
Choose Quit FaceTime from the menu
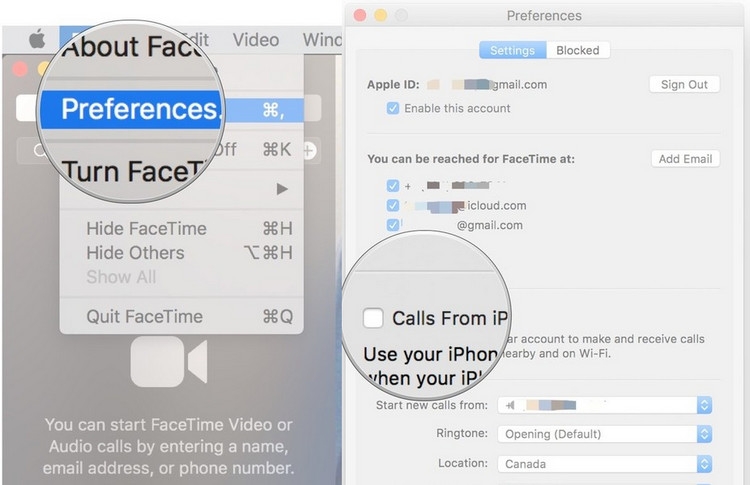pos(182,316)
